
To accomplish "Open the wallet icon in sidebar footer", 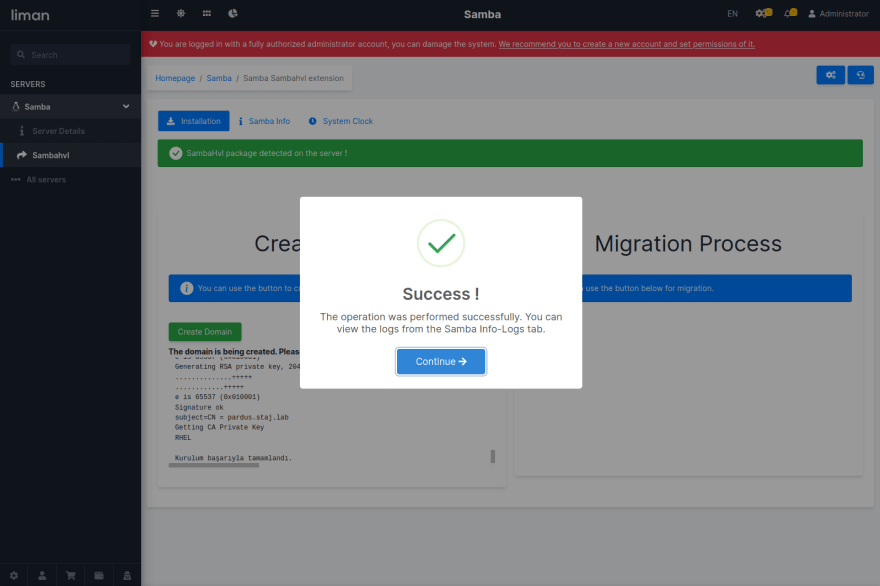I will tap(99, 575).
